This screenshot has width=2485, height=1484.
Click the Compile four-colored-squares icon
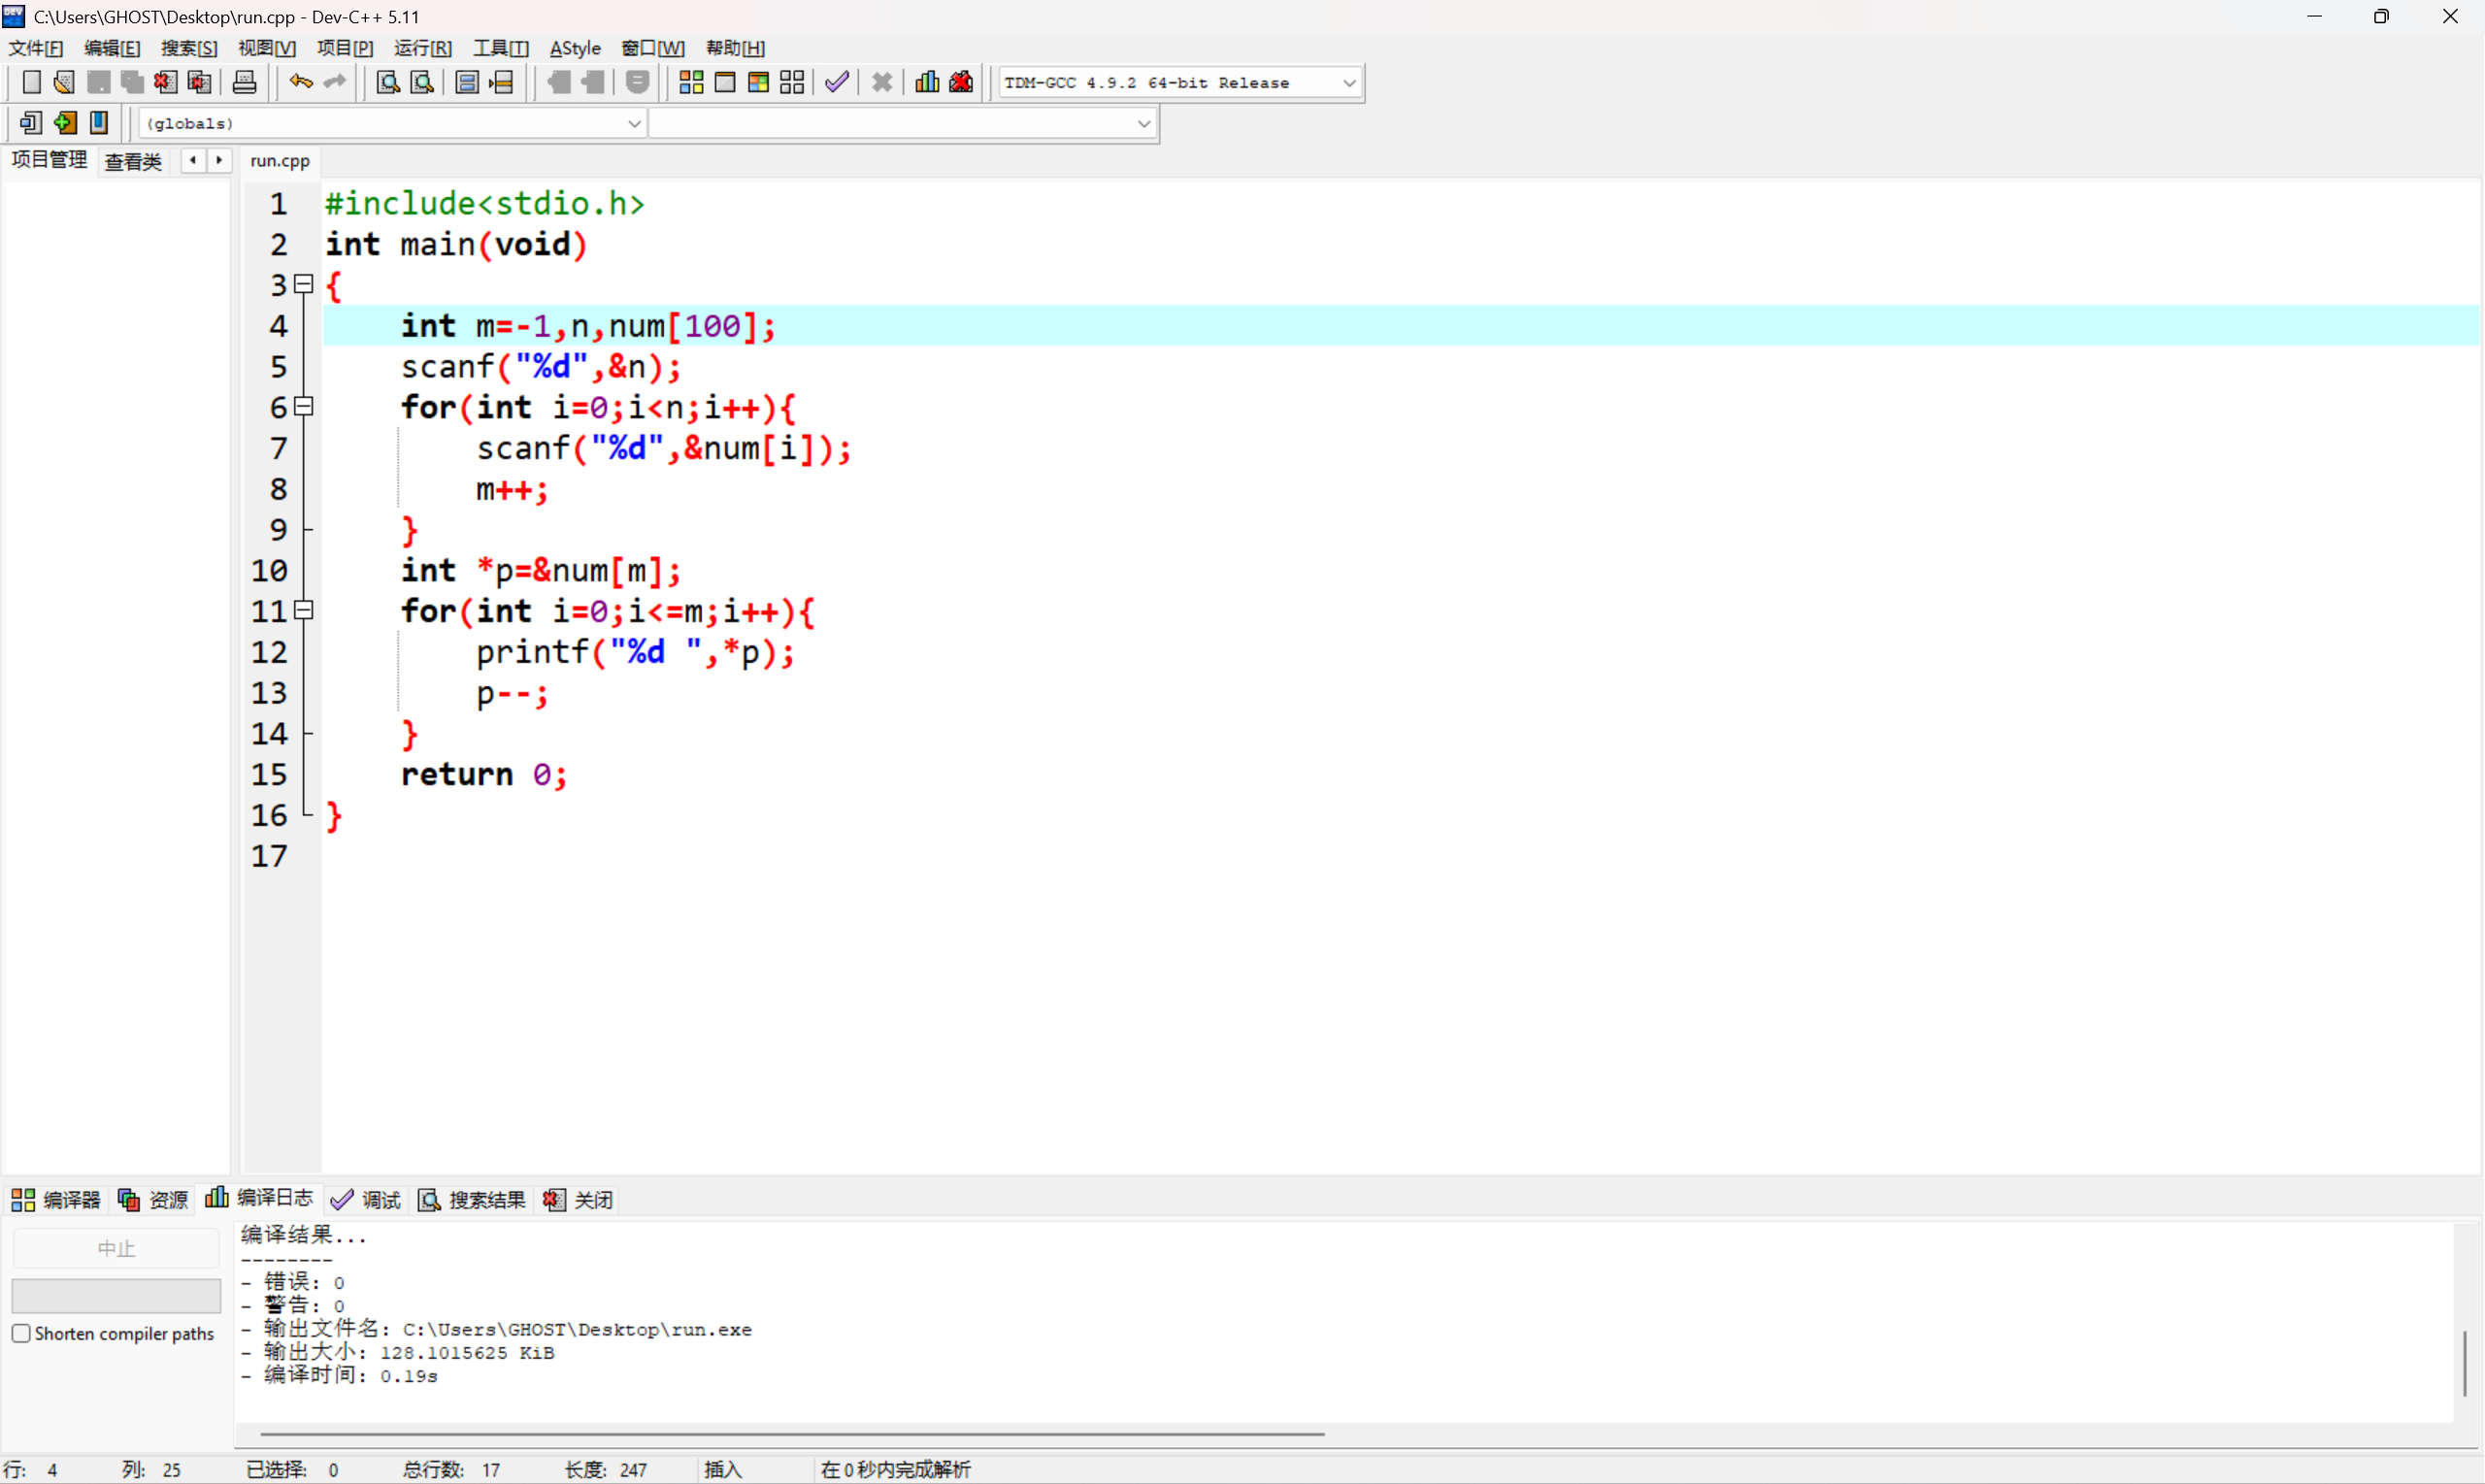pyautogui.click(x=691, y=83)
